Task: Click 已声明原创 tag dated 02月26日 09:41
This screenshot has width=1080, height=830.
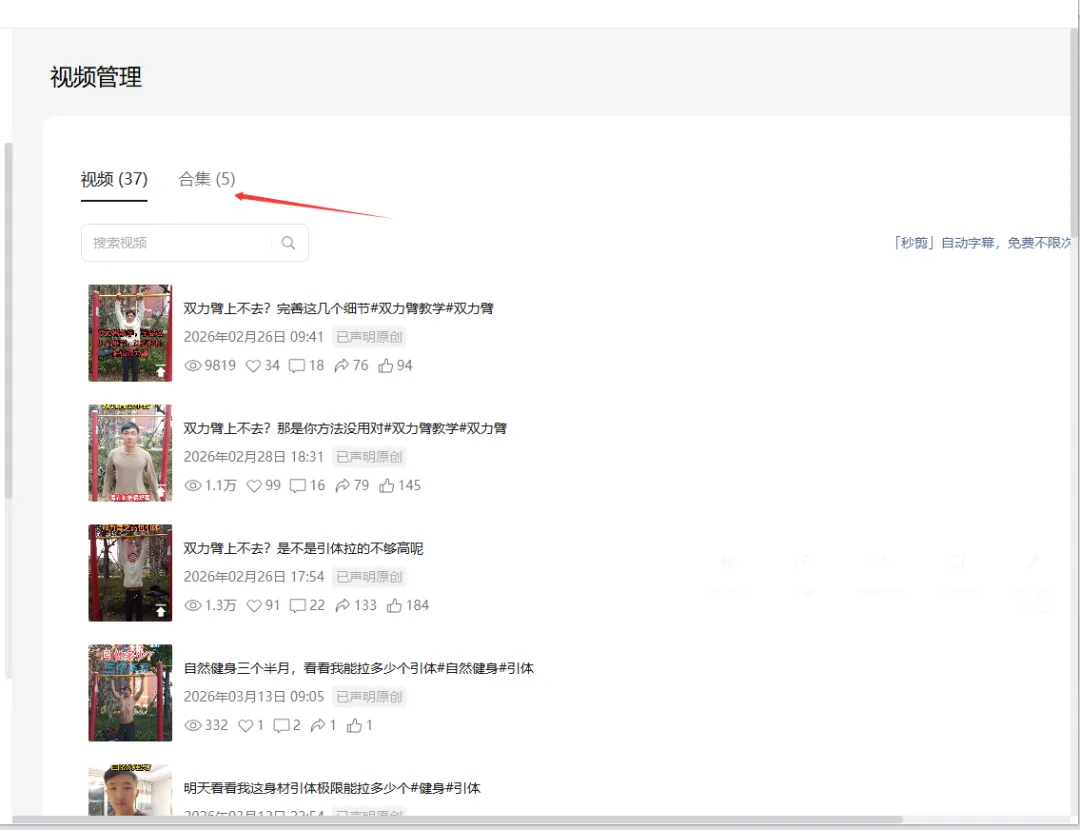Action: click(x=369, y=337)
